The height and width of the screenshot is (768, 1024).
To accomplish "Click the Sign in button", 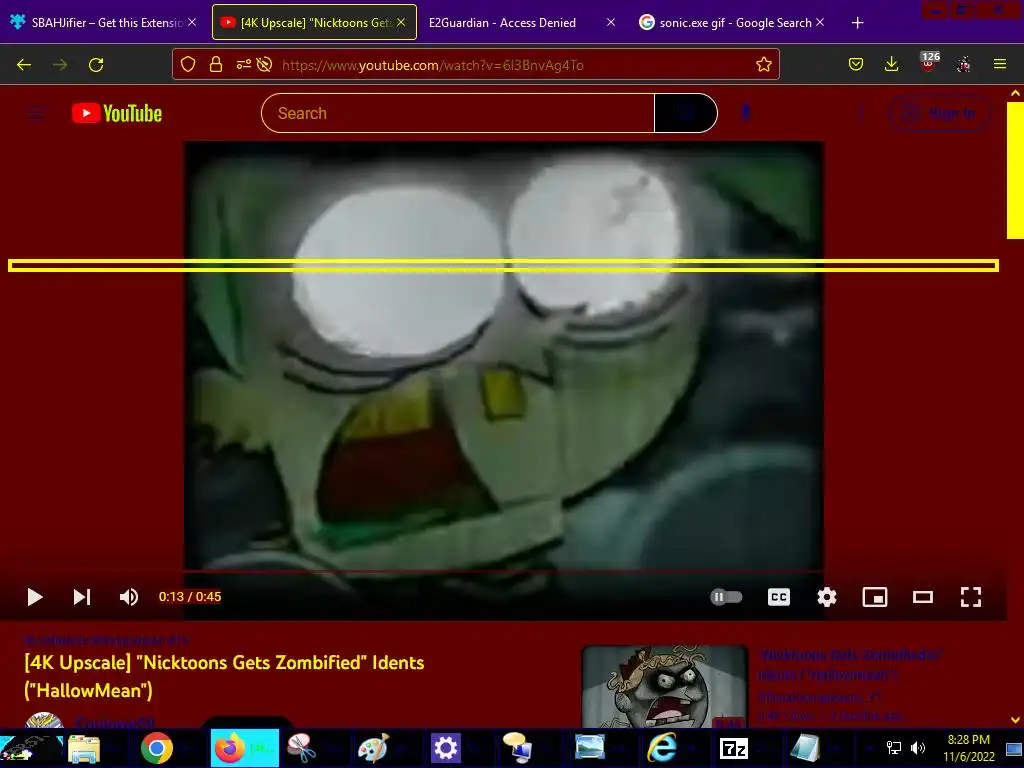I will tap(940, 114).
